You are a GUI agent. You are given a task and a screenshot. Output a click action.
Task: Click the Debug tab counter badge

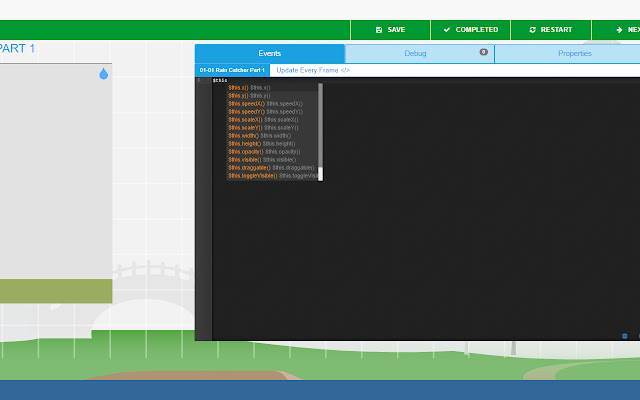(484, 52)
